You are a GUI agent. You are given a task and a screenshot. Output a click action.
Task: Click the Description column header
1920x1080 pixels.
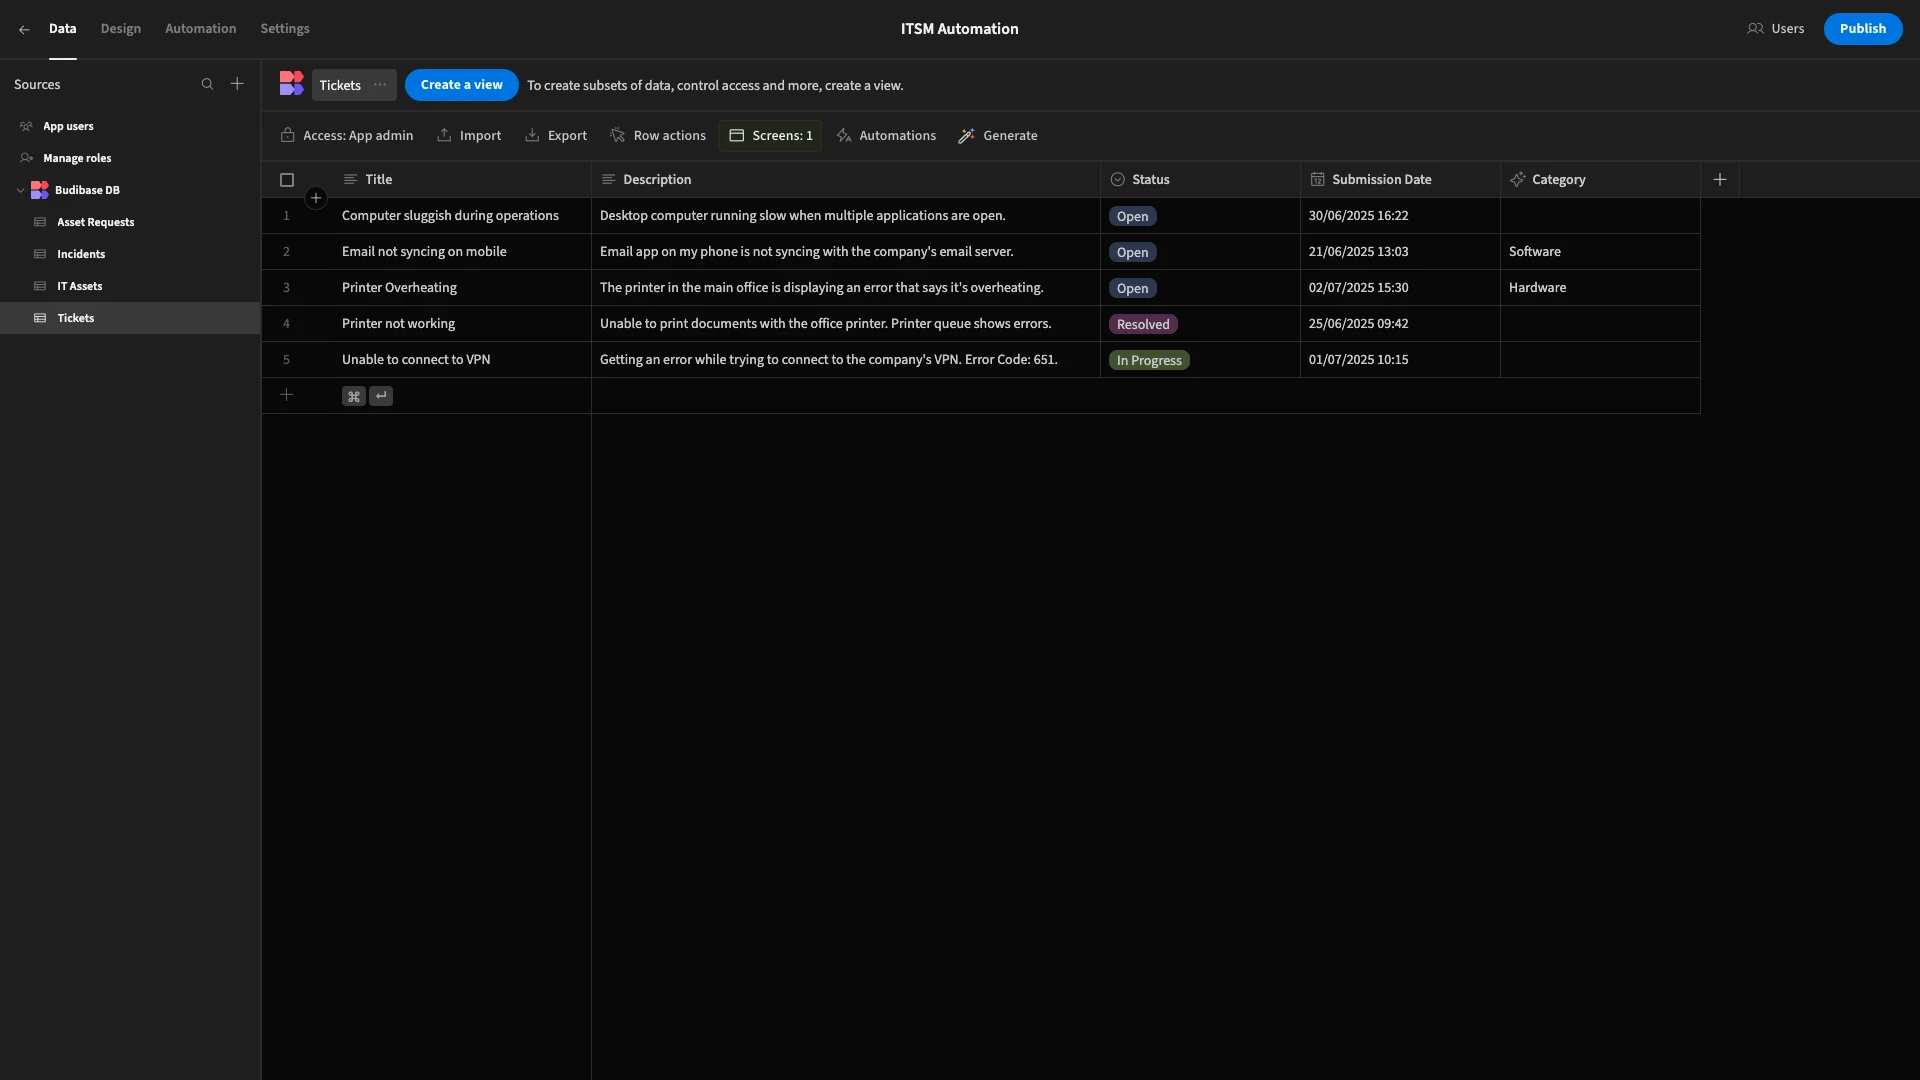846,180
